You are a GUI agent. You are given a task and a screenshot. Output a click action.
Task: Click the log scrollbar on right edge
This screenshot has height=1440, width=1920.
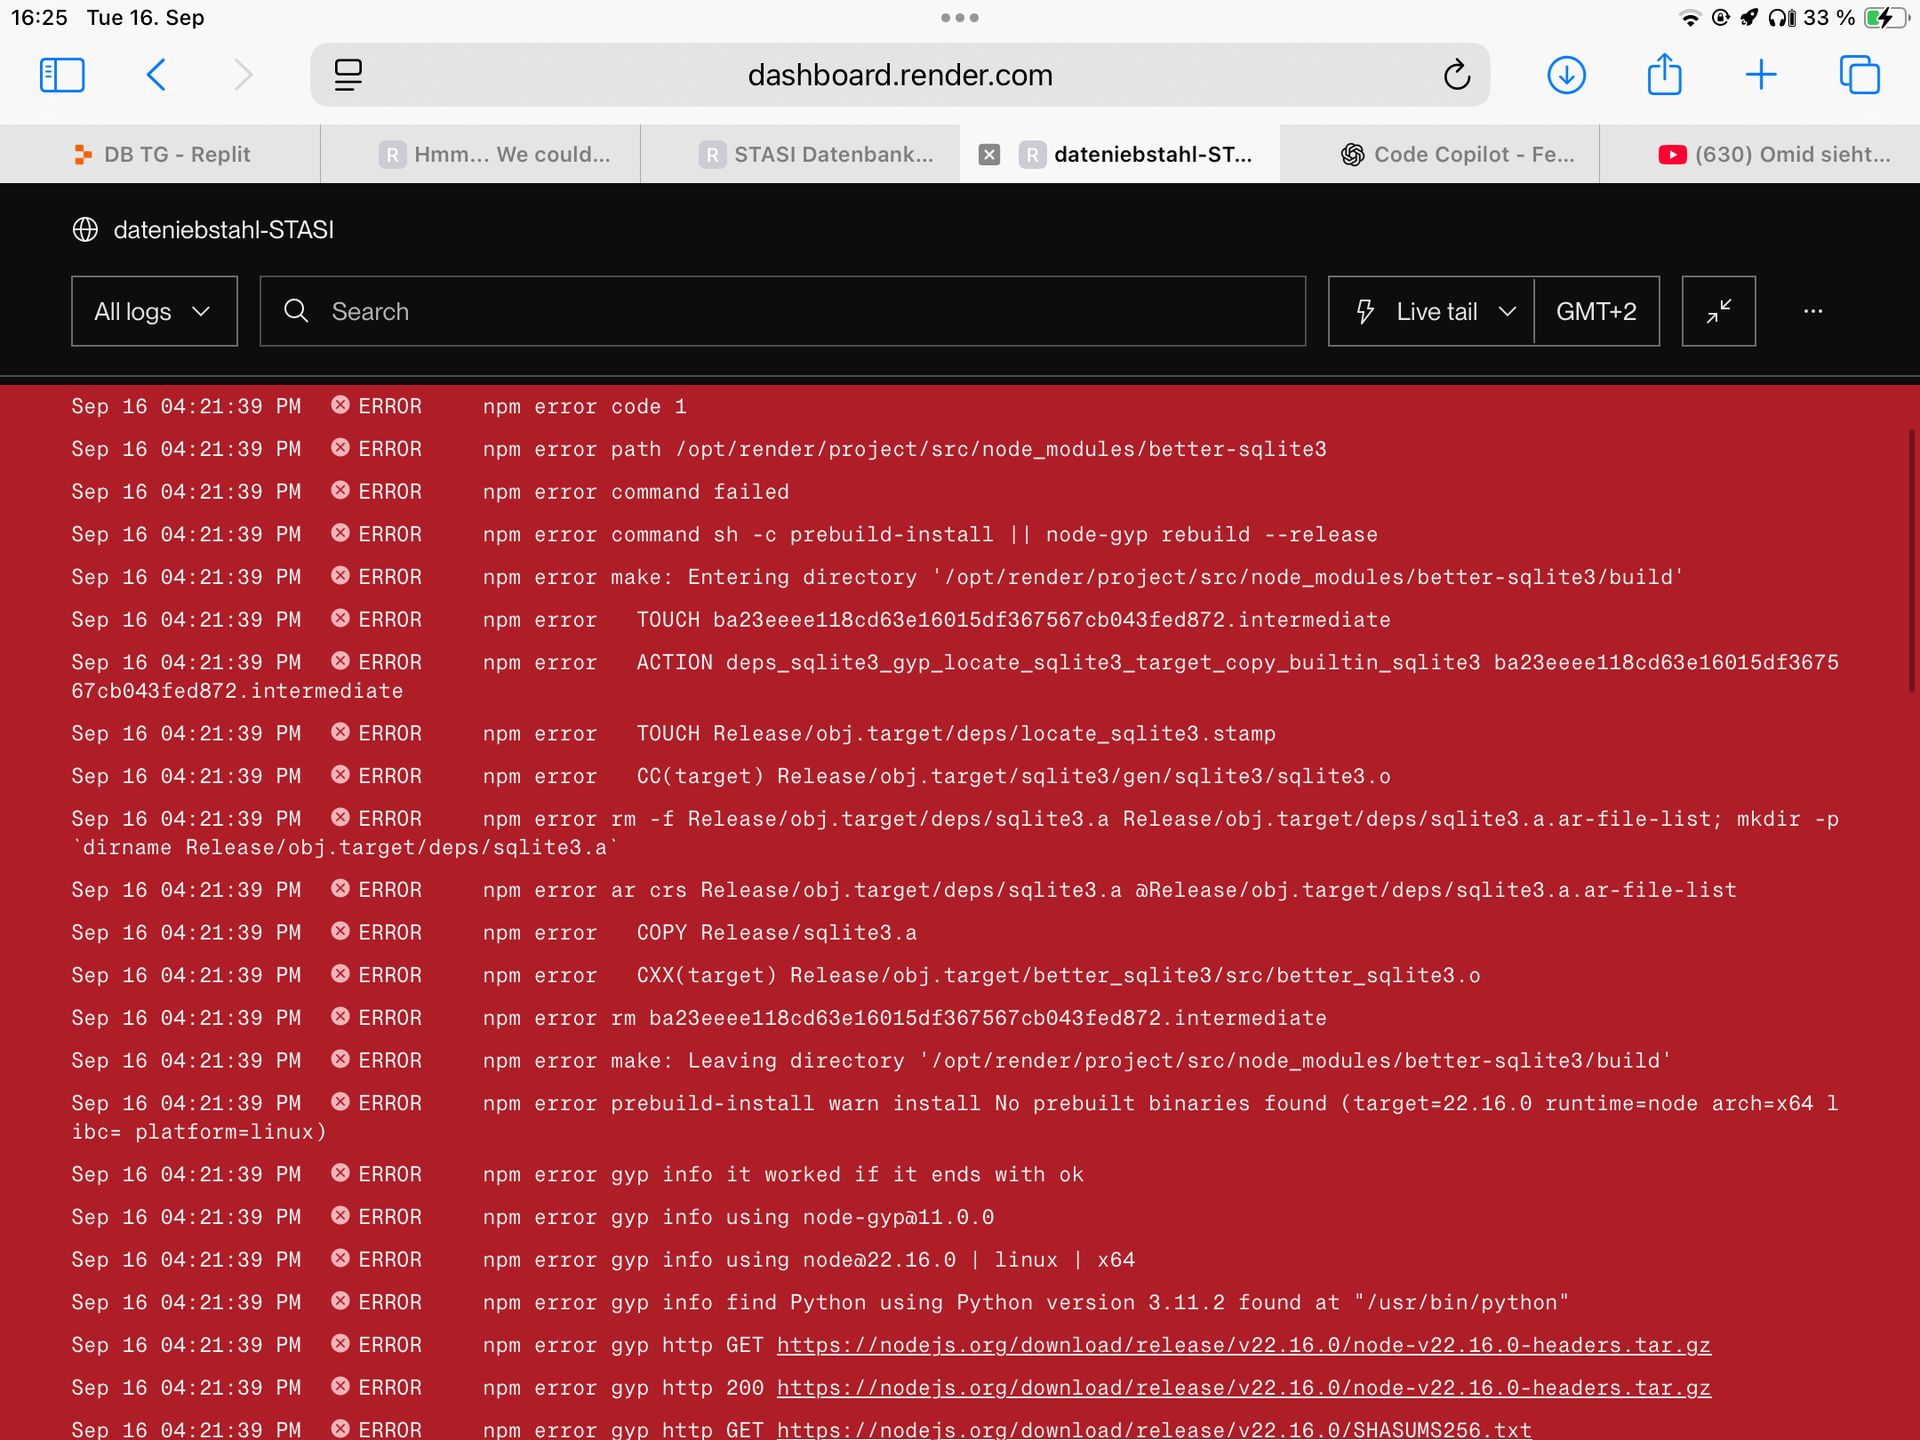pos(1911,560)
